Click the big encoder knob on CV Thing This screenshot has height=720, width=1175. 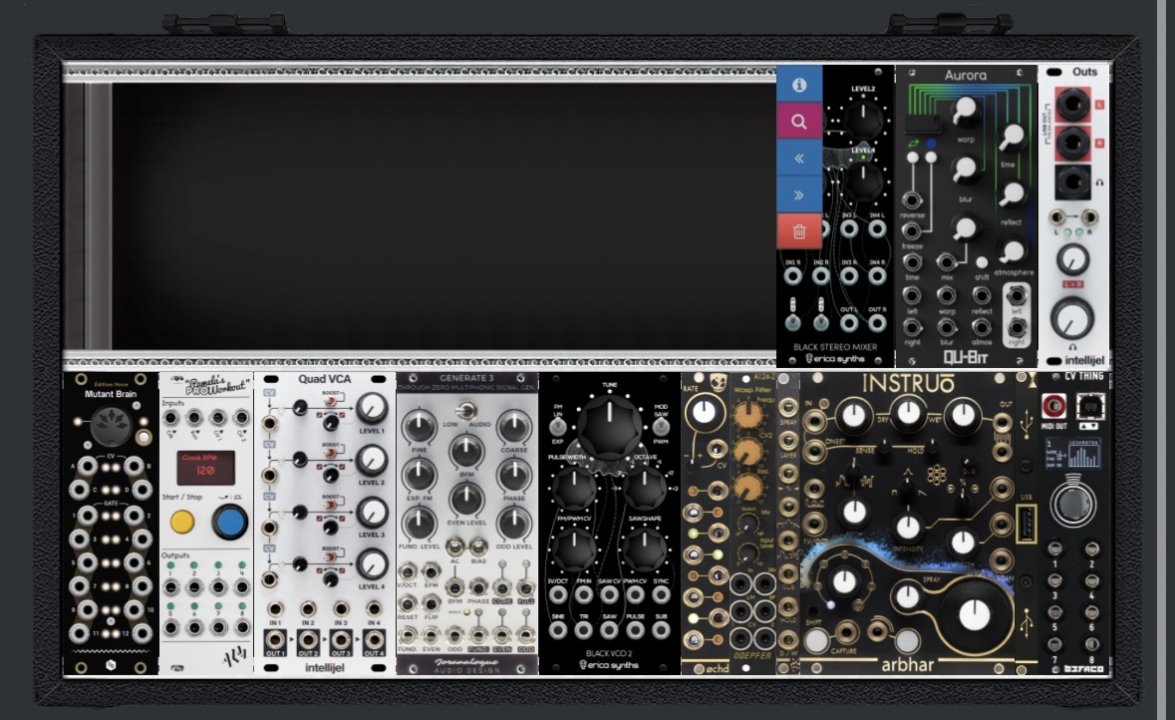click(1072, 505)
